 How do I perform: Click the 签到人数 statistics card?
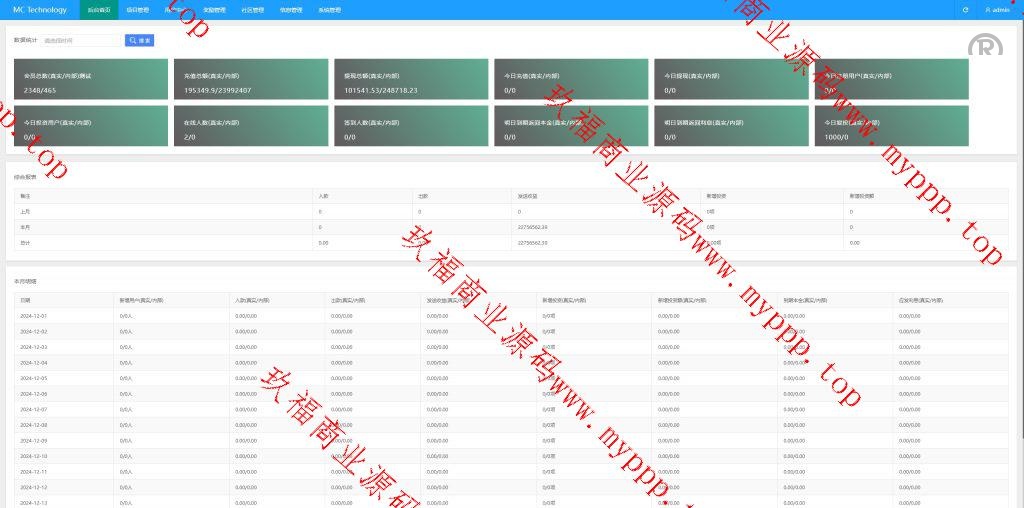click(x=410, y=128)
